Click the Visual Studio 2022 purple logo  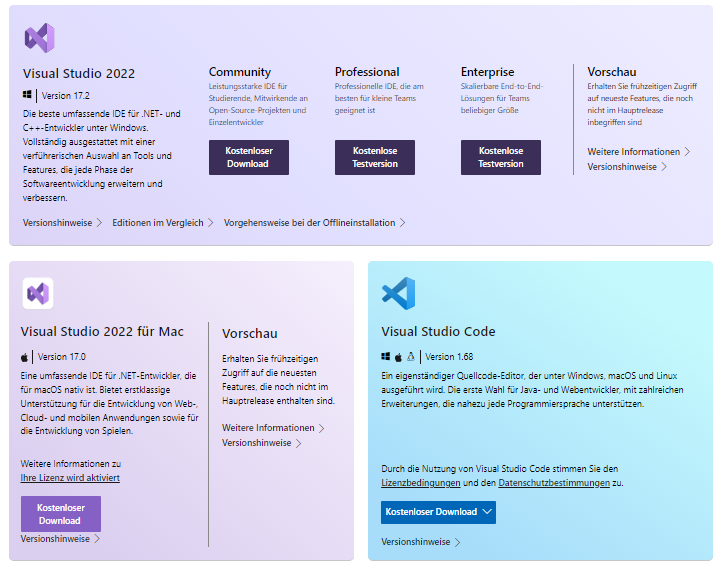(39, 38)
